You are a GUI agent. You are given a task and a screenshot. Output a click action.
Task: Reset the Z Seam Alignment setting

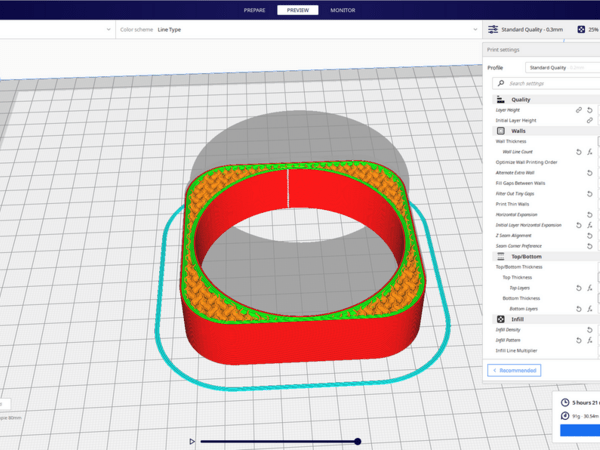click(590, 236)
